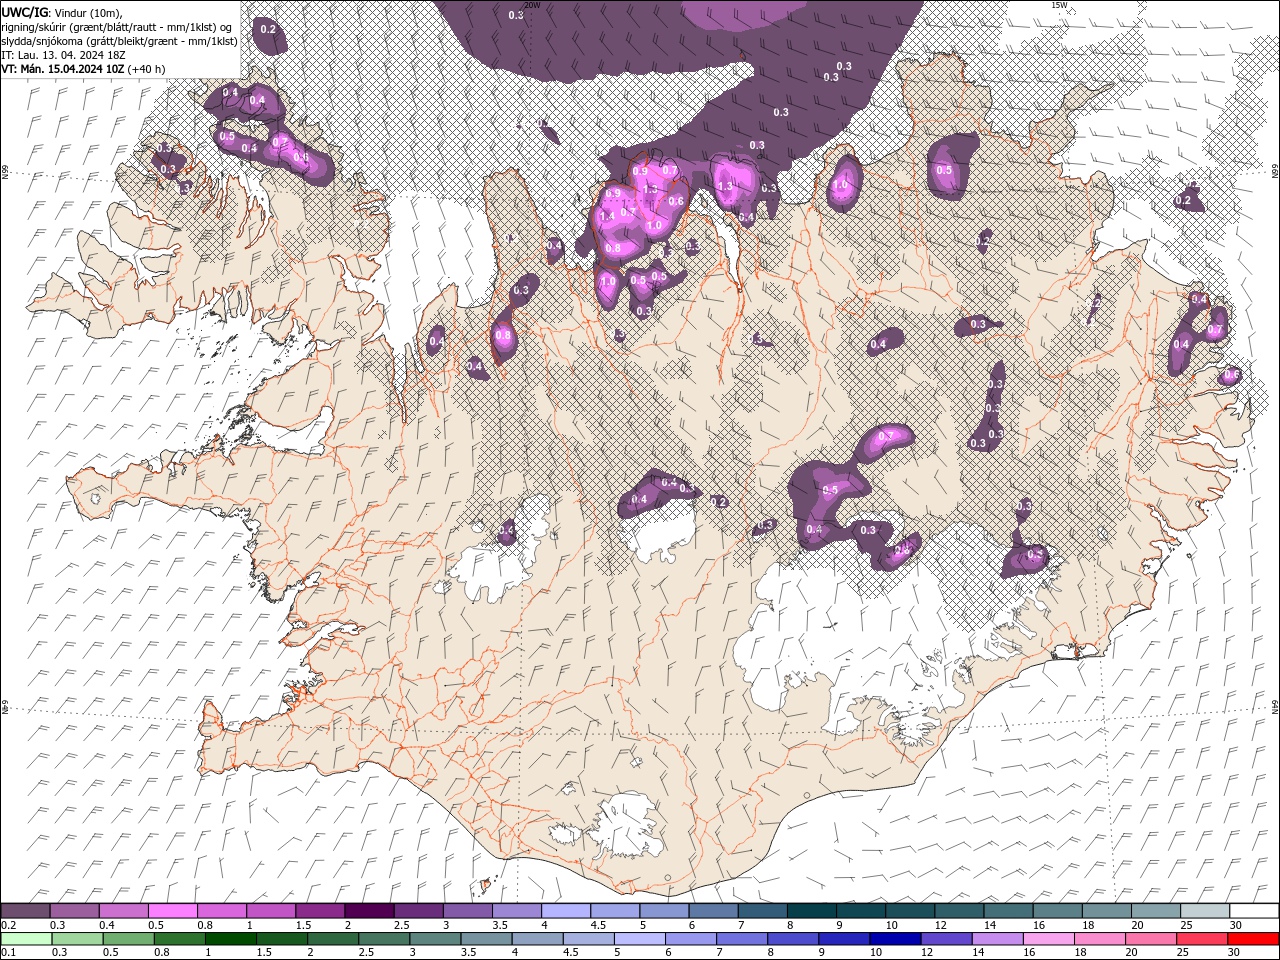Viewport: 1280px width, 960px height.
Task: Pick the 12 indigo-purple swatch in lower legend row
Action: [946, 939]
